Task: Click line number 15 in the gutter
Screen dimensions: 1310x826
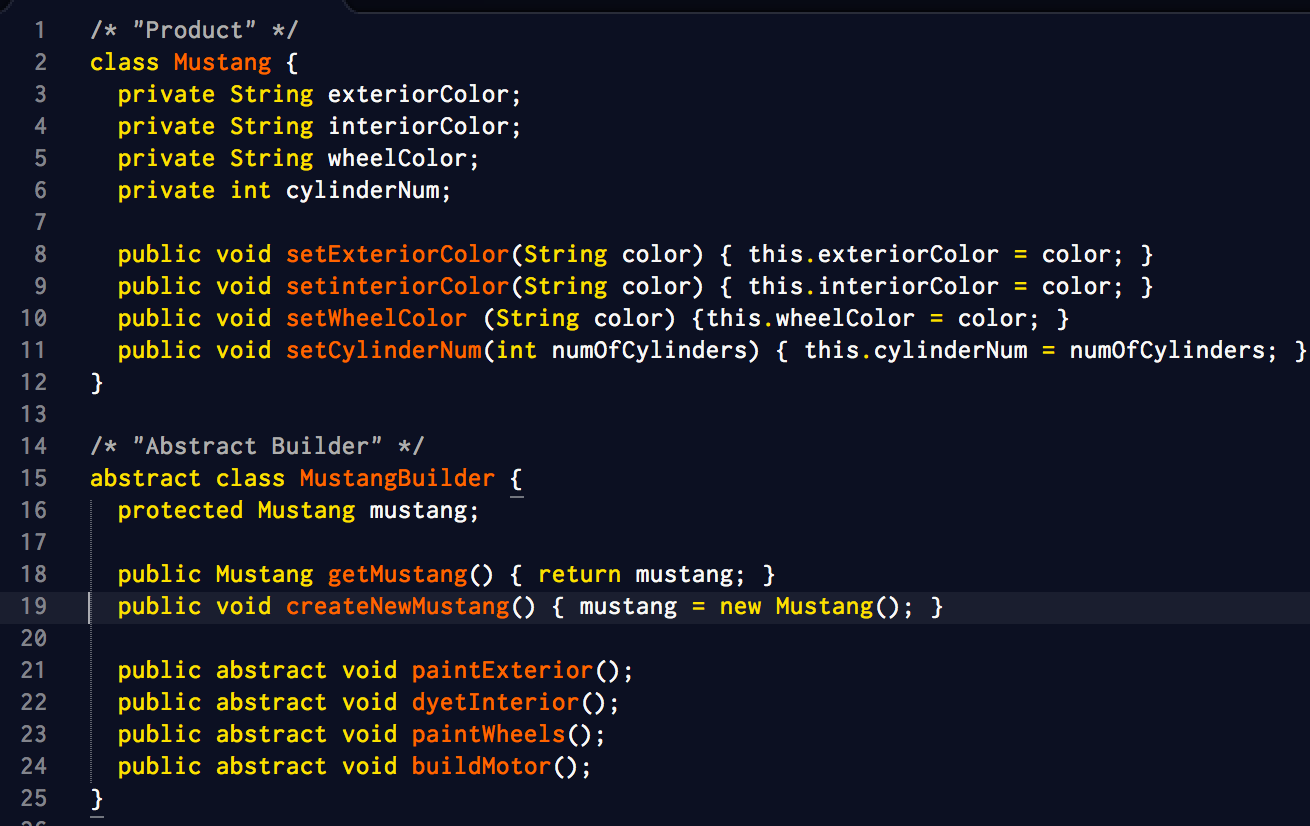Action: click(x=33, y=478)
